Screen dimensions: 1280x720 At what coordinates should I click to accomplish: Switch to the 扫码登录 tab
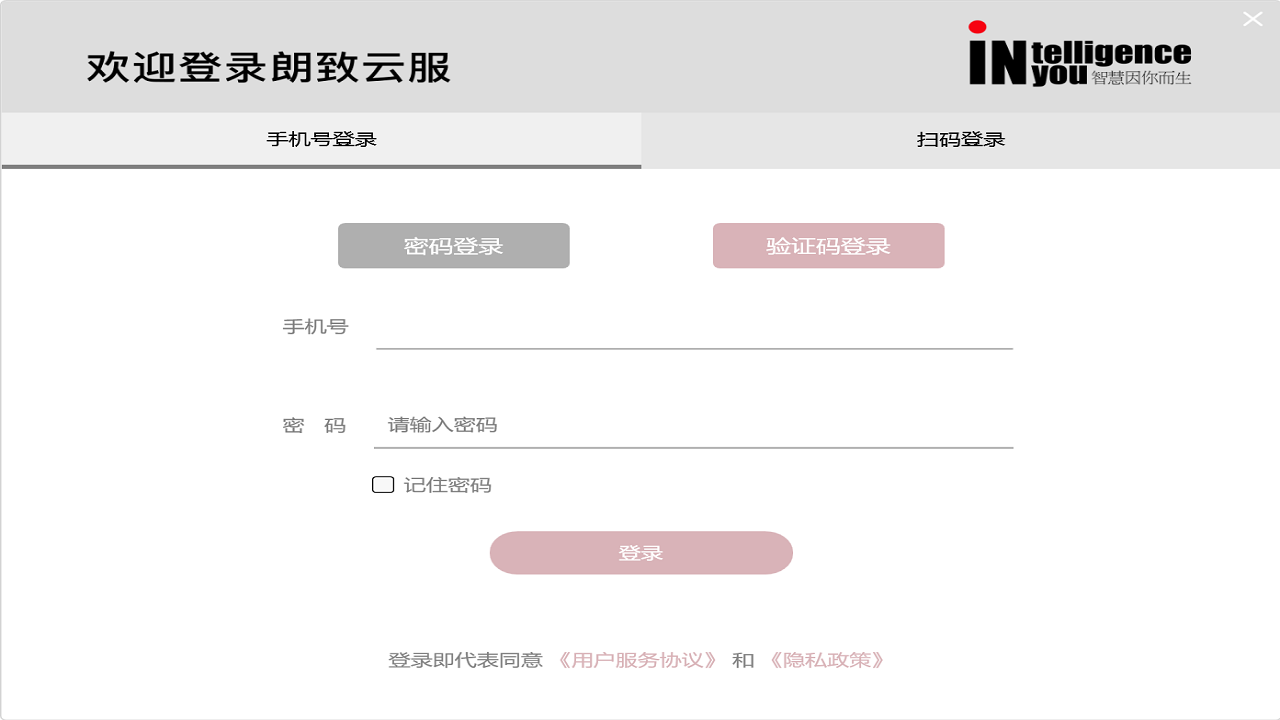click(x=958, y=140)
